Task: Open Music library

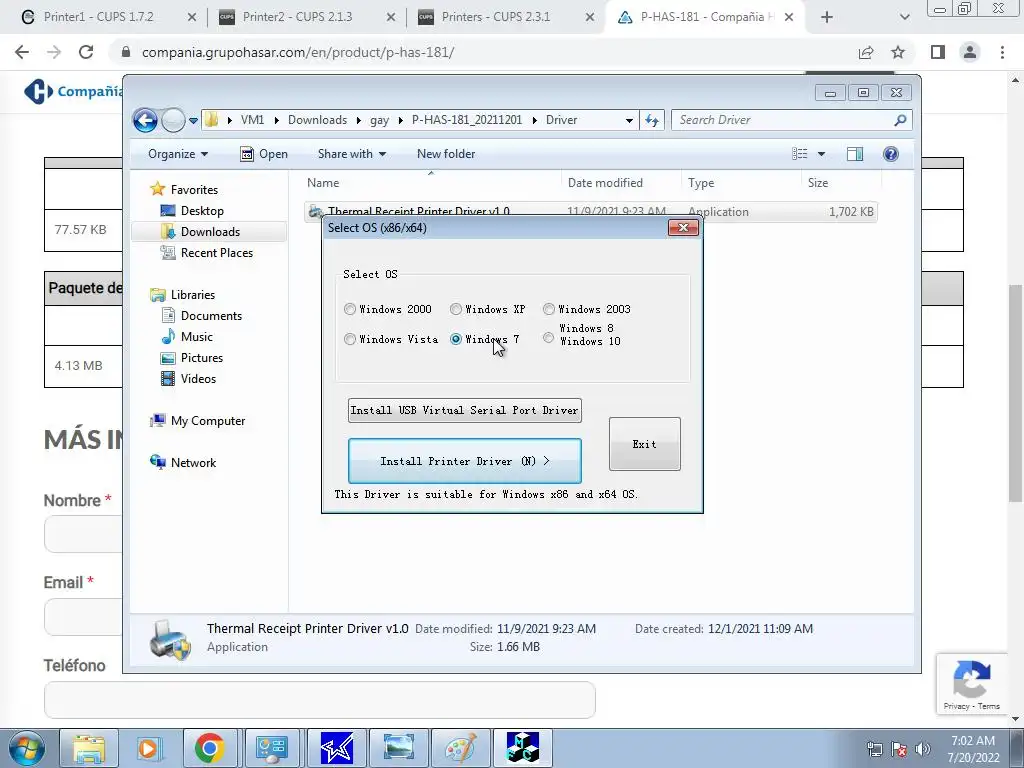Action: tap(197, 337)
